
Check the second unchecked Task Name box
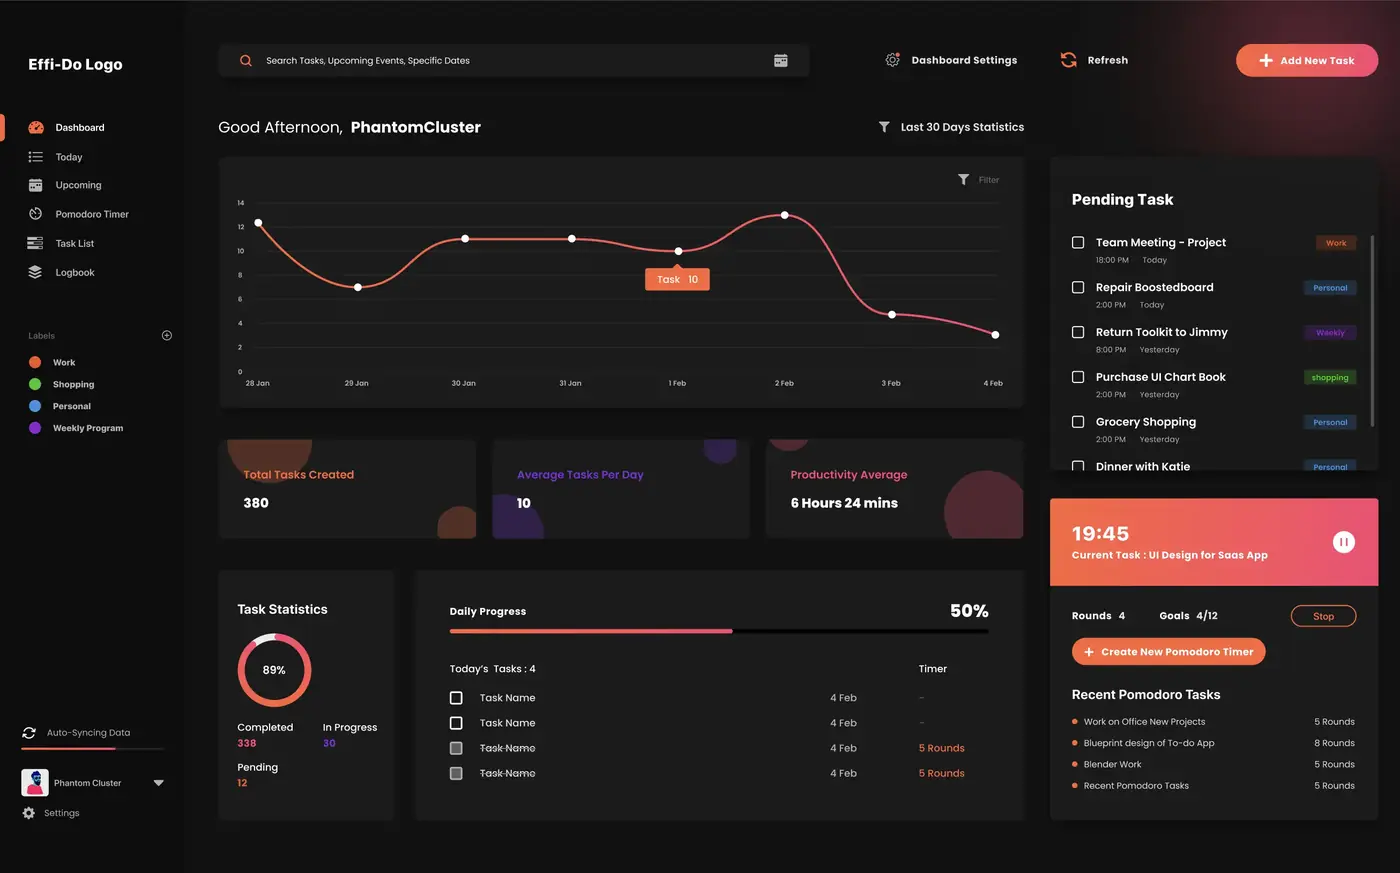(456, 723)
